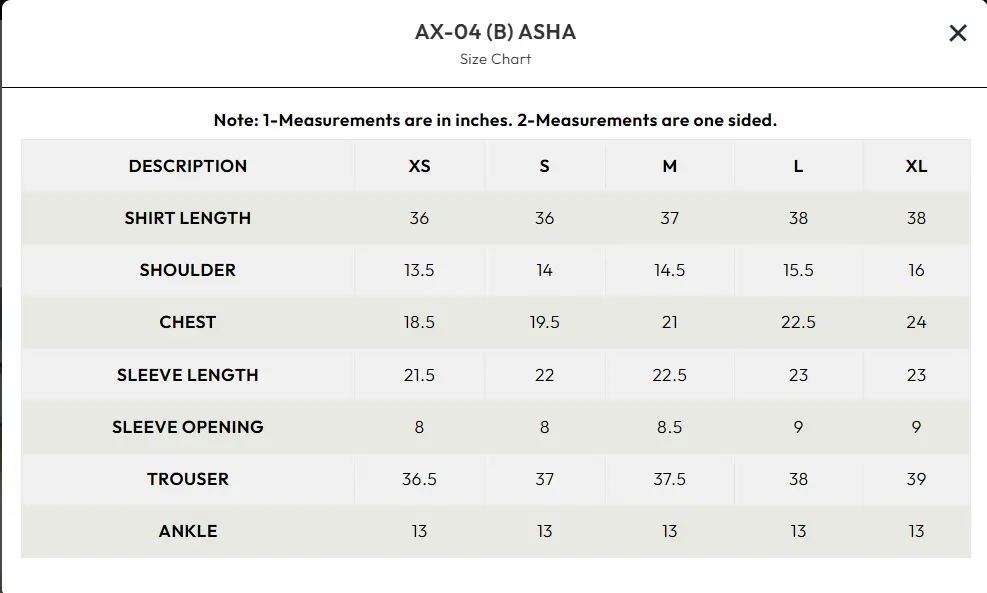Click the TROUSER row label
The width and height of the screenshot is (987, 593).
(188, 479)
